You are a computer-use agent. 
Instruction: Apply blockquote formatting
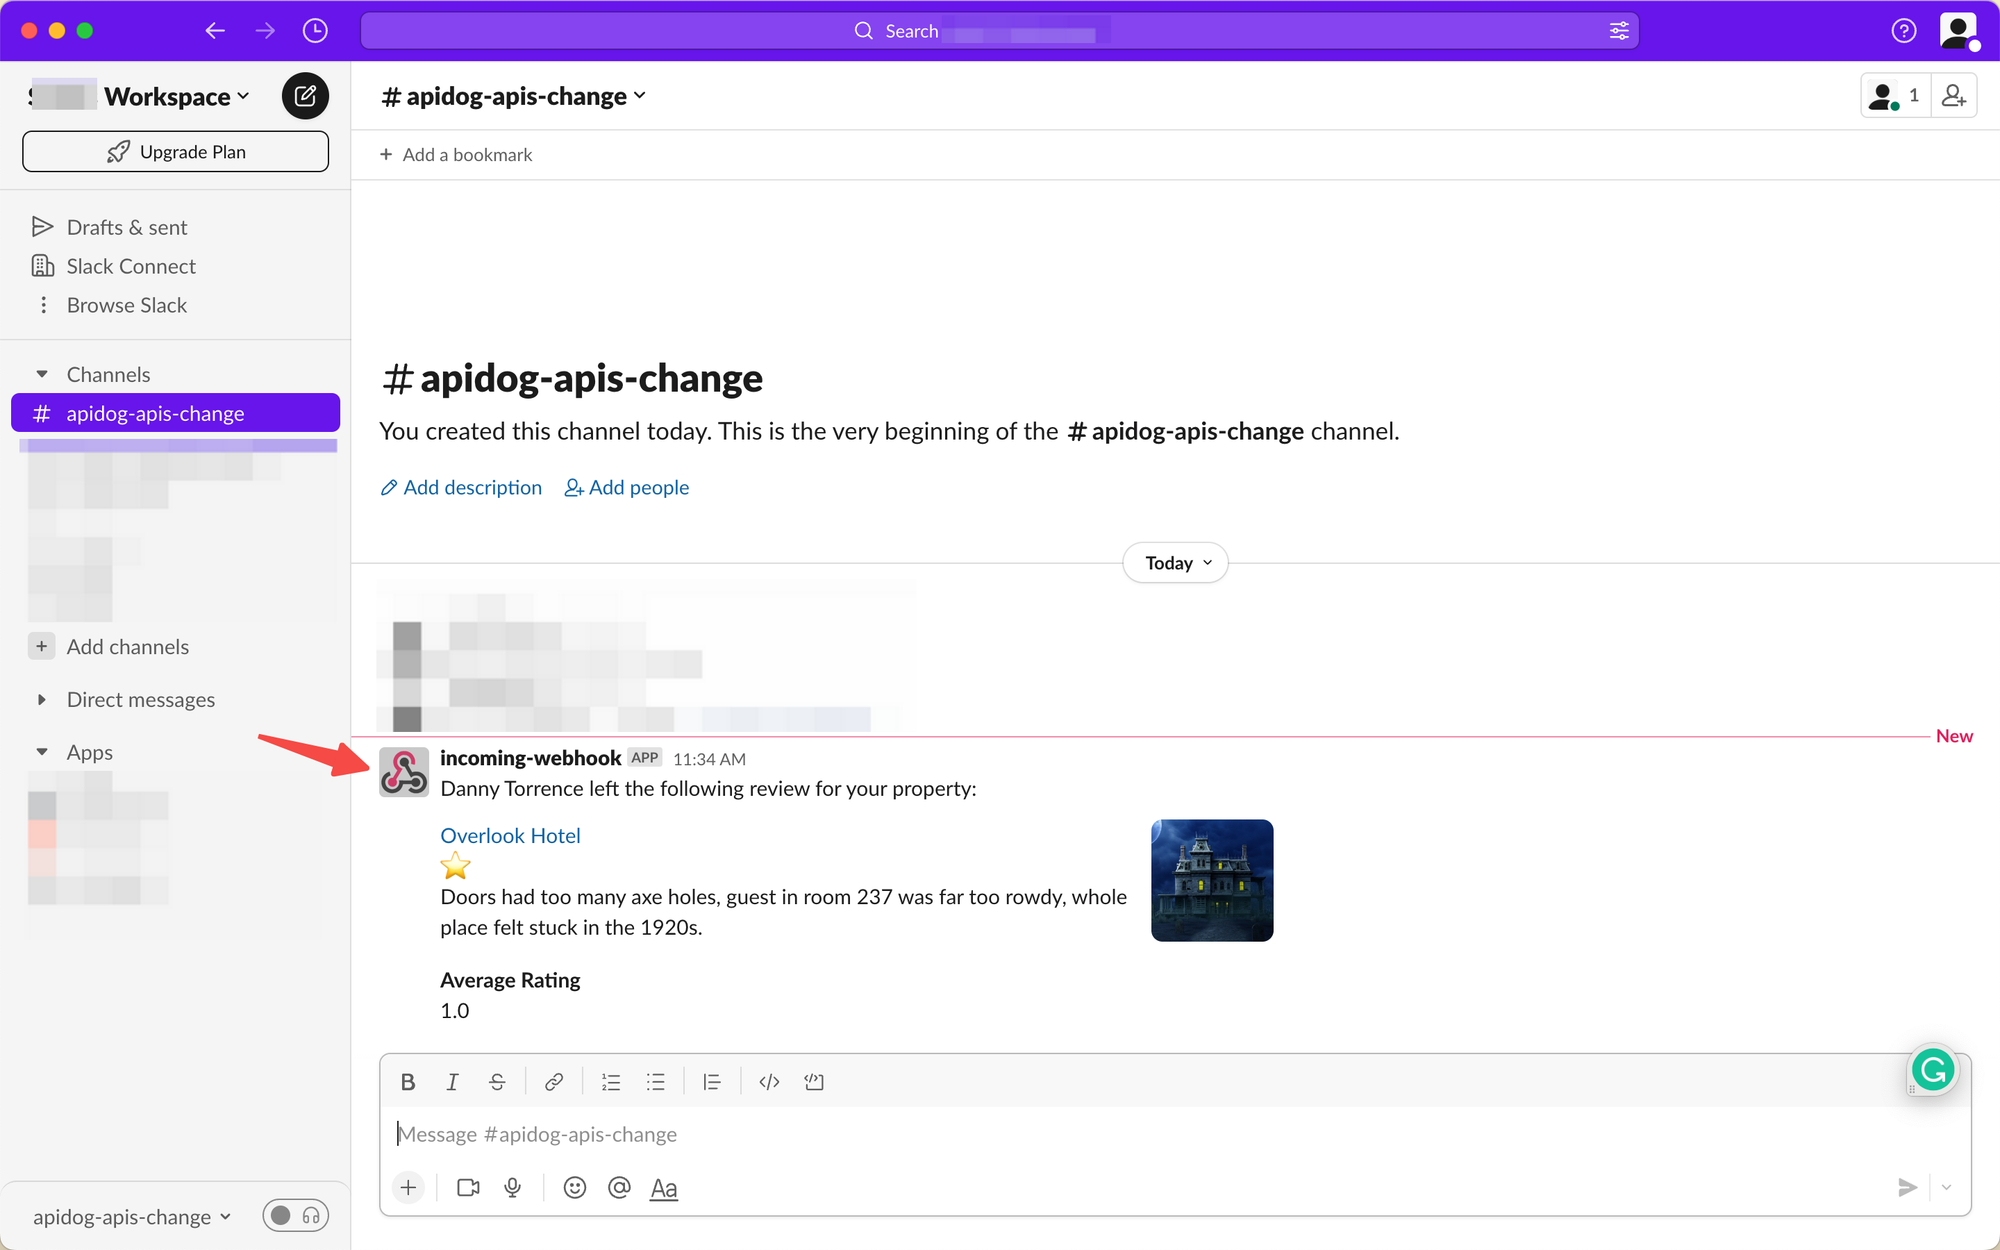coord(712,1082)
